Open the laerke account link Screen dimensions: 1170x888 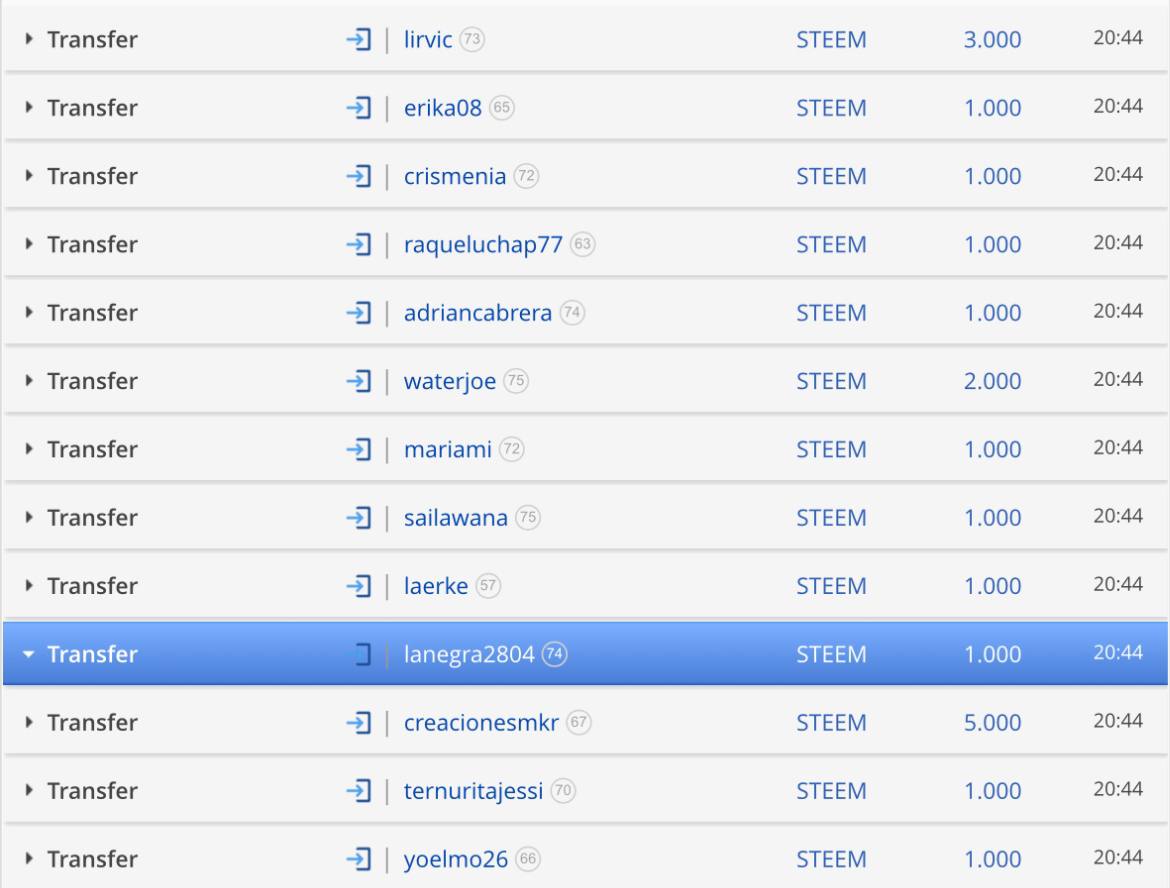click(436, 587)
